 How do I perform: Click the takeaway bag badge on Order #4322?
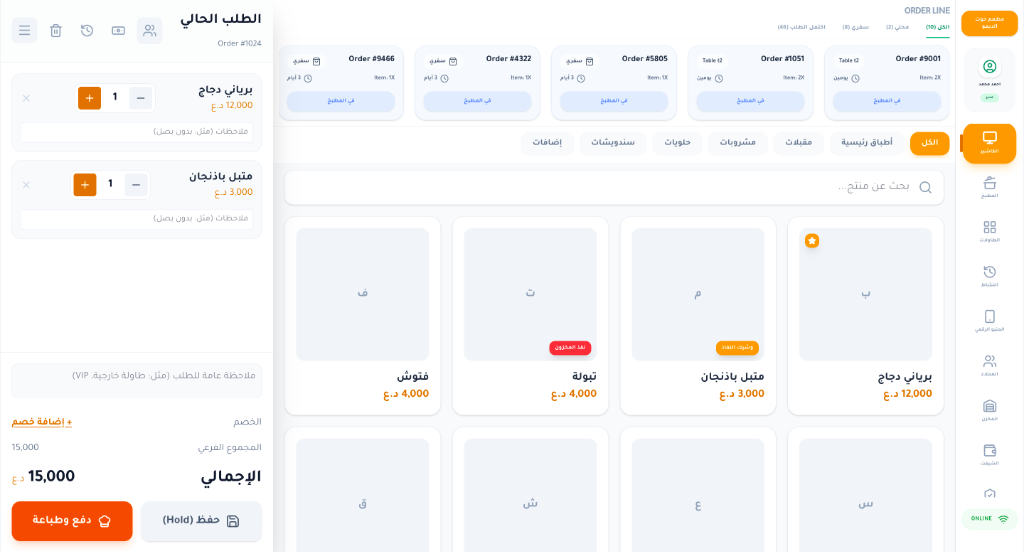coord(443,61)
